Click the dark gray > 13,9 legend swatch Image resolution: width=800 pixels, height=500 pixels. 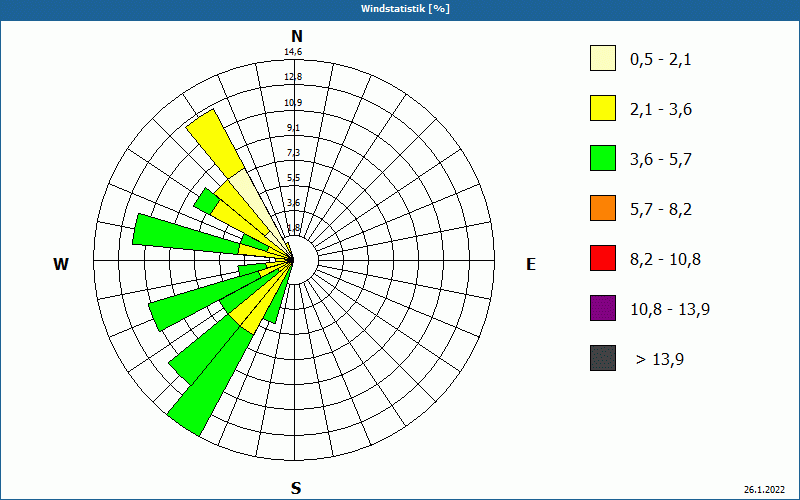tap(603, 358)
